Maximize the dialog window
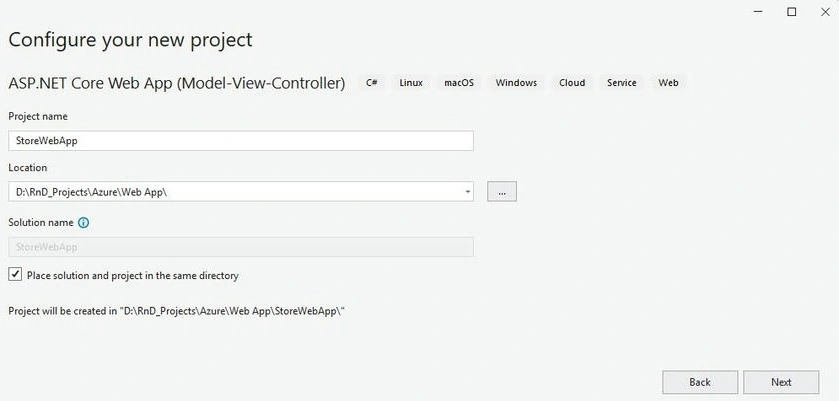This screenshot has width=839, height=401. [791, 12]
